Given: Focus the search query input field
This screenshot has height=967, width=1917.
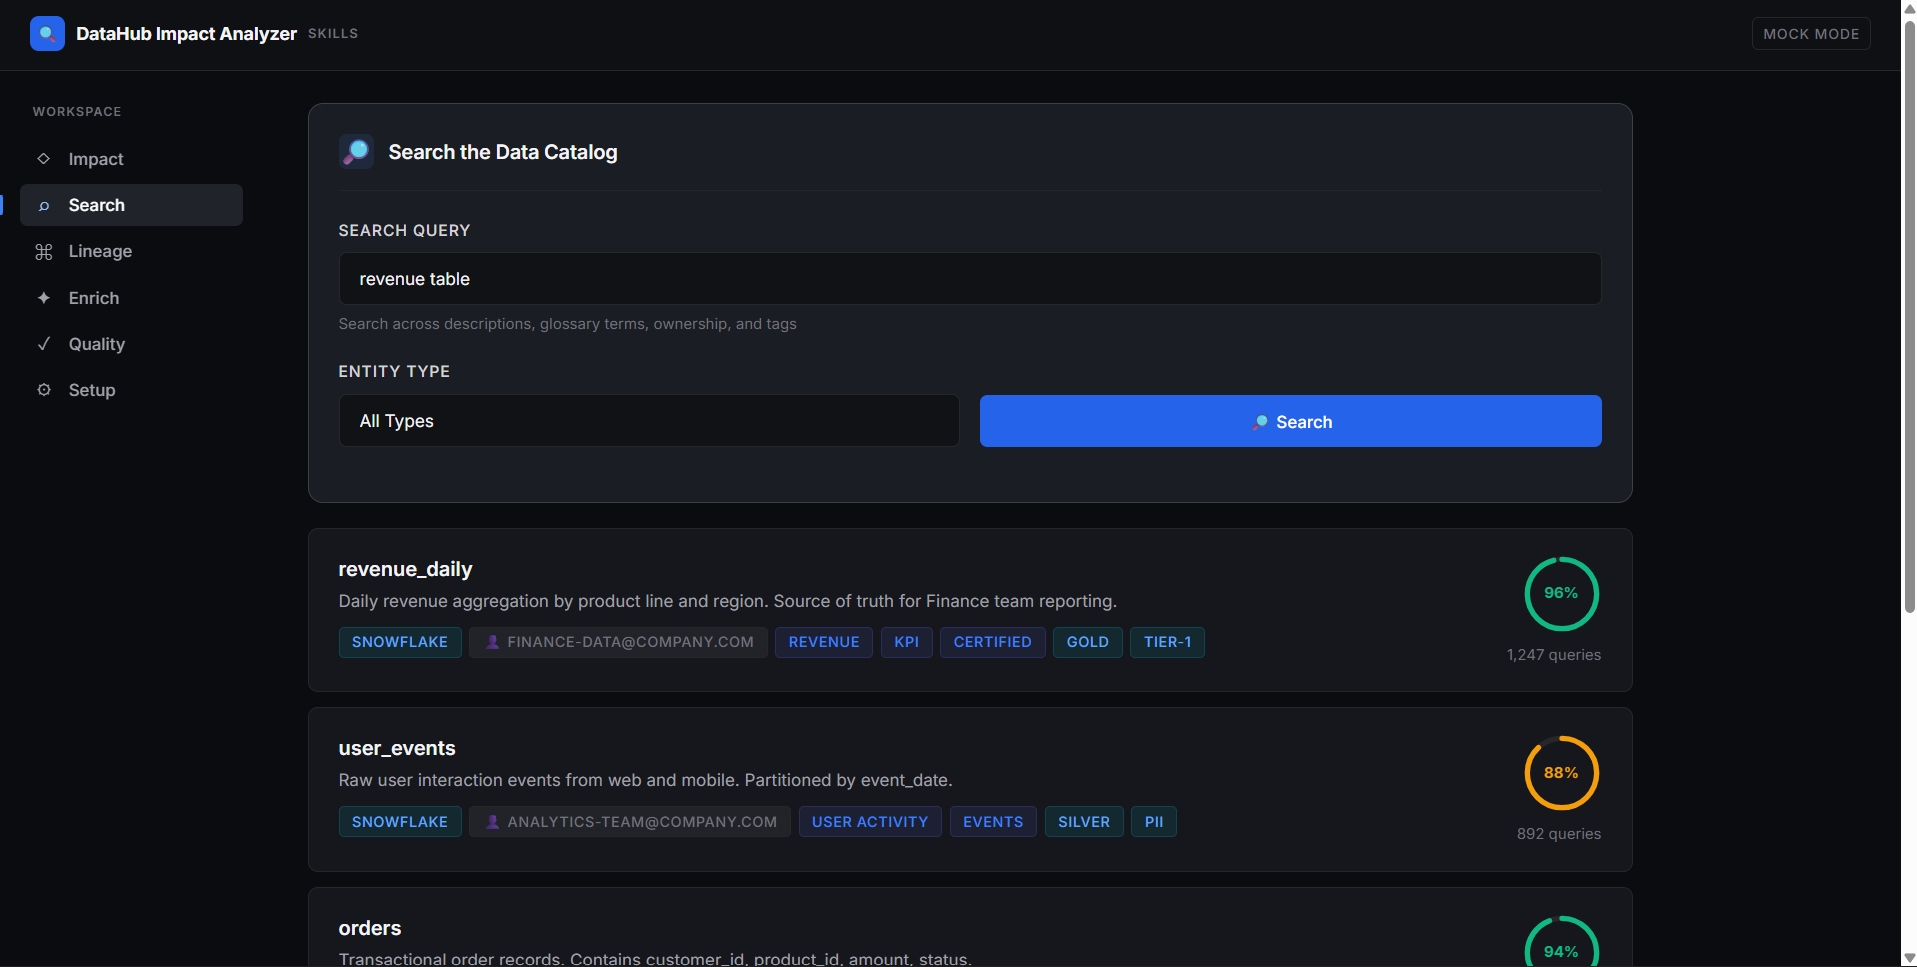Looking at the screenshot, I should click(x=970, y=279).
